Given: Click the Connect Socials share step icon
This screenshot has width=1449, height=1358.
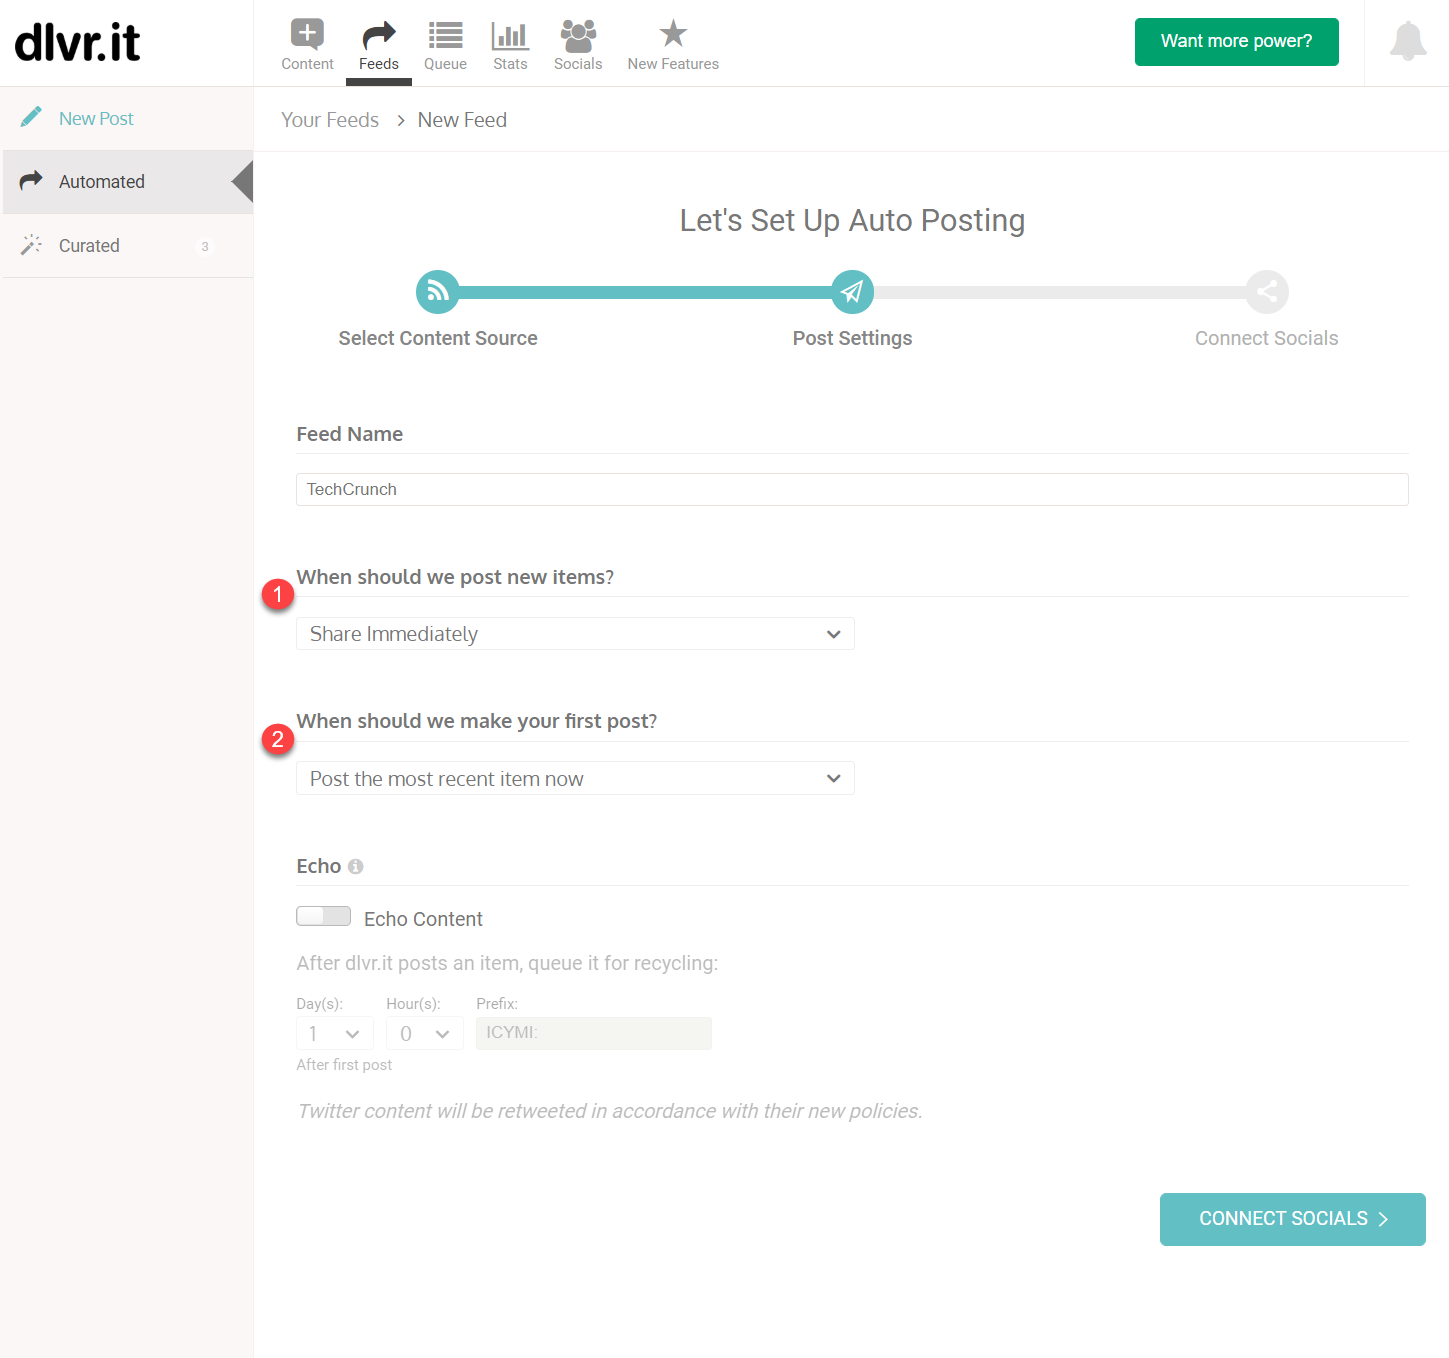Looking at the screenshot, I should [1267, 292].
